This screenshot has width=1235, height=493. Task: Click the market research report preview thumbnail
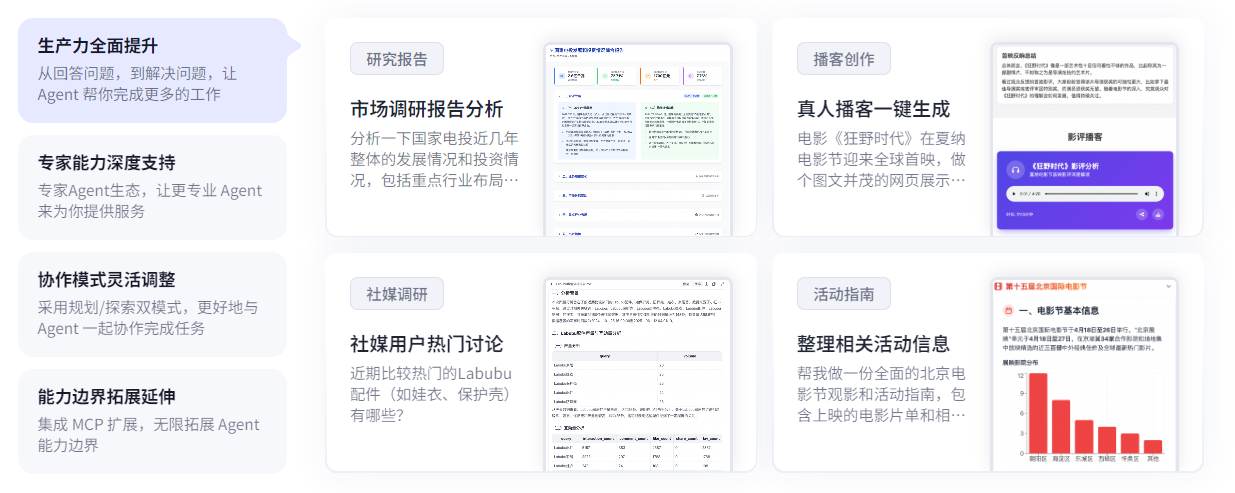click(x=638, y=139)
